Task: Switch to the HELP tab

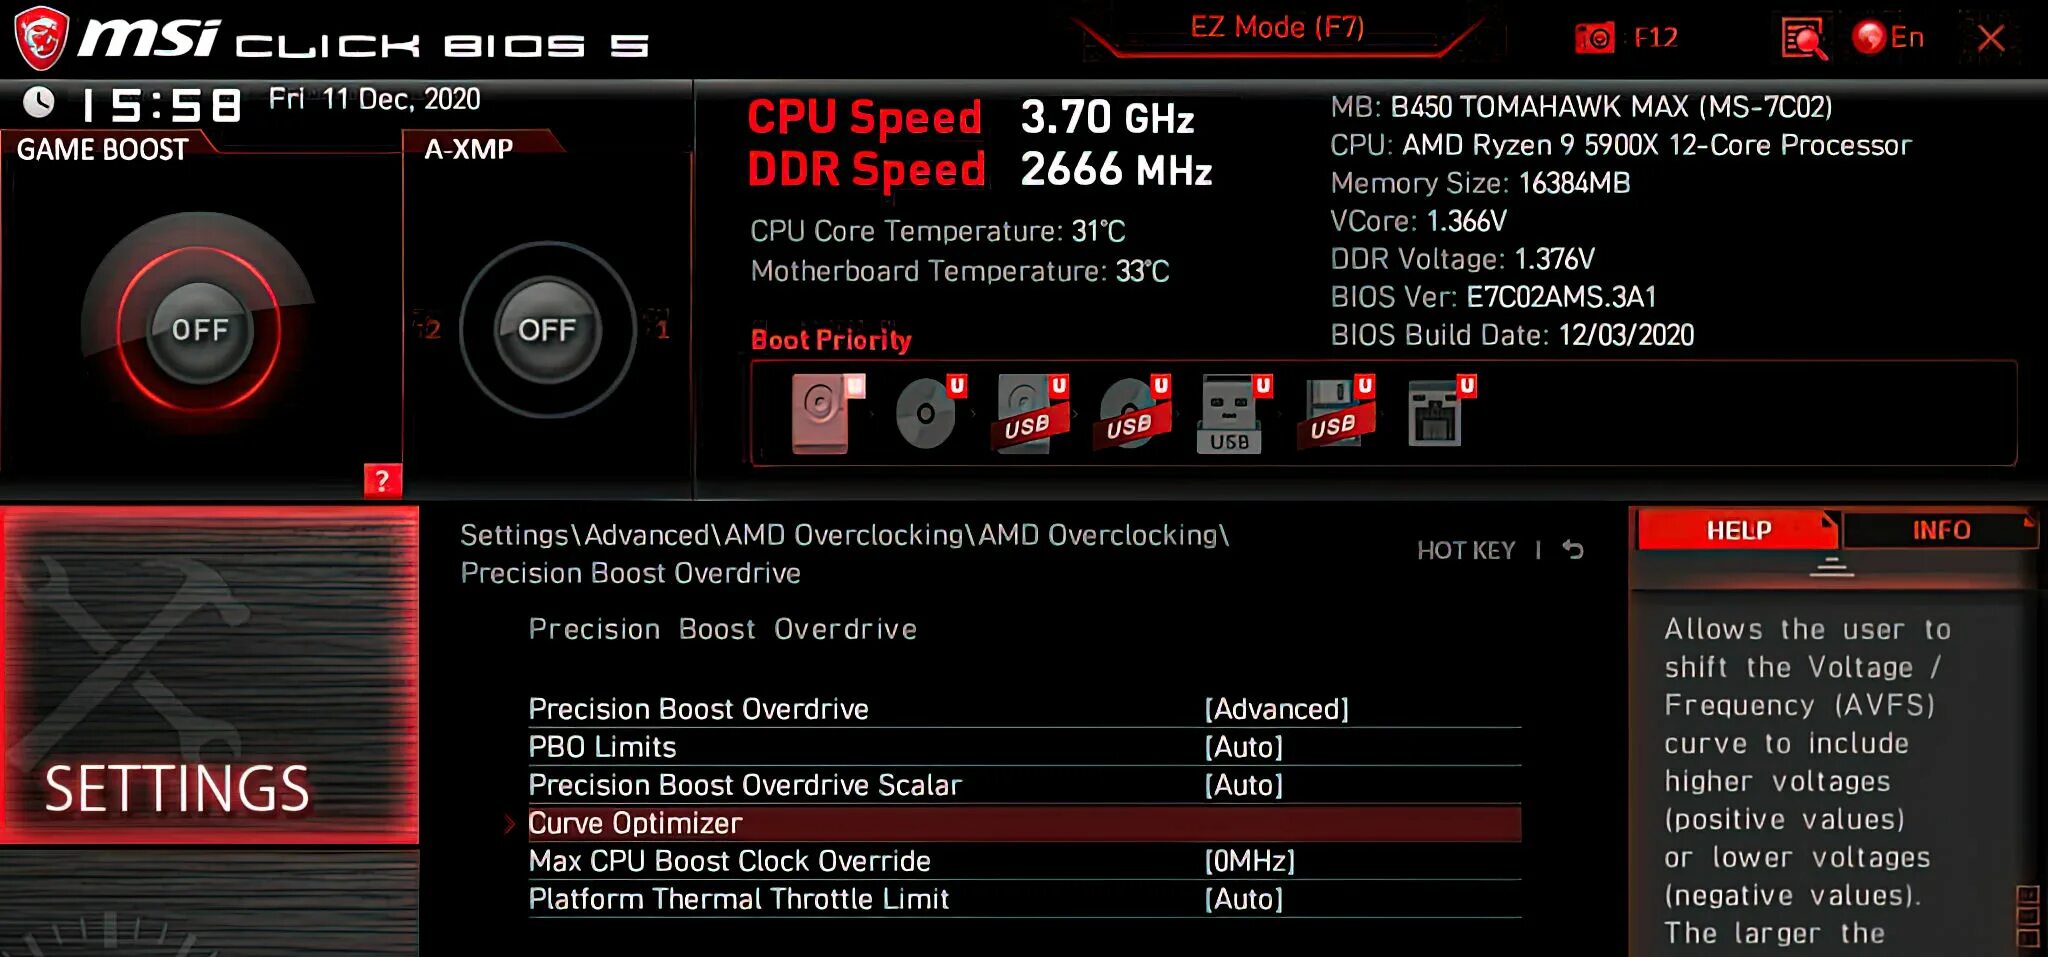Action: click(1738, 530)
